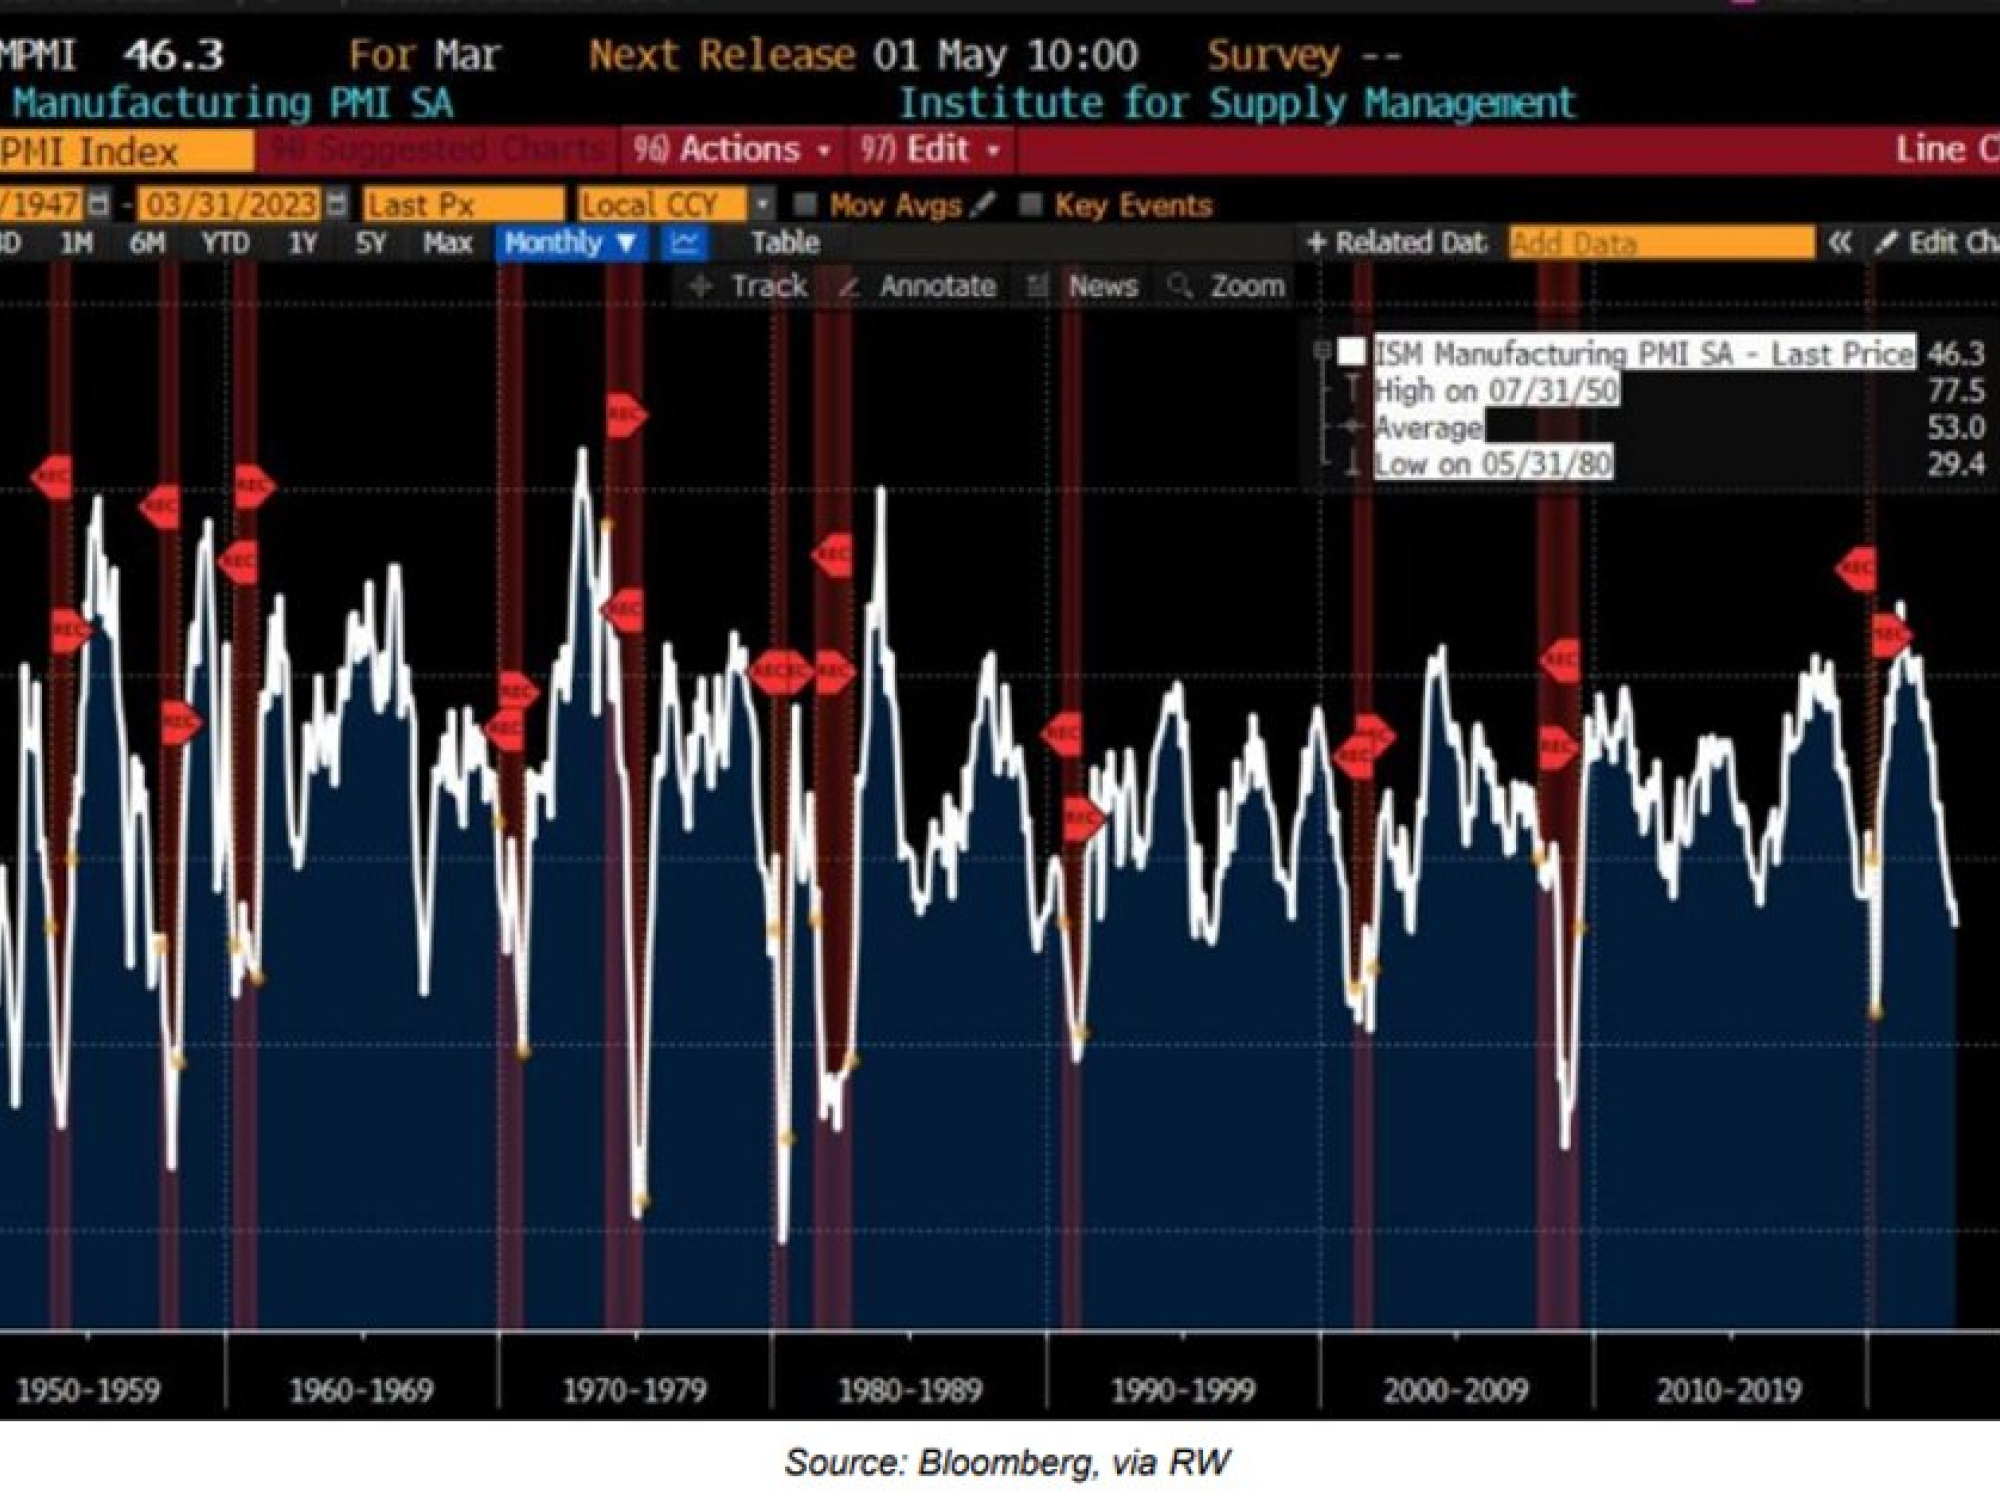Click the Average legend label
The image size is (2000, 1500).
point(1428,428)
